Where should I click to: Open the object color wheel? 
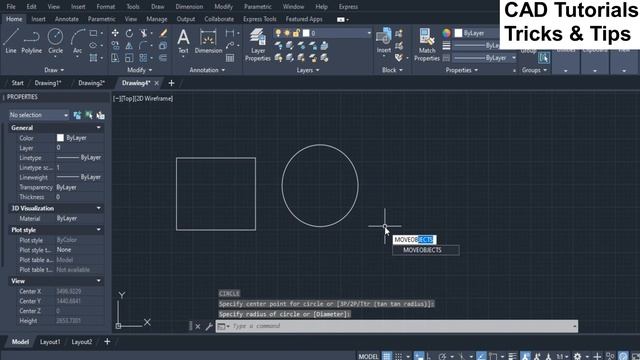pos(446,33)
